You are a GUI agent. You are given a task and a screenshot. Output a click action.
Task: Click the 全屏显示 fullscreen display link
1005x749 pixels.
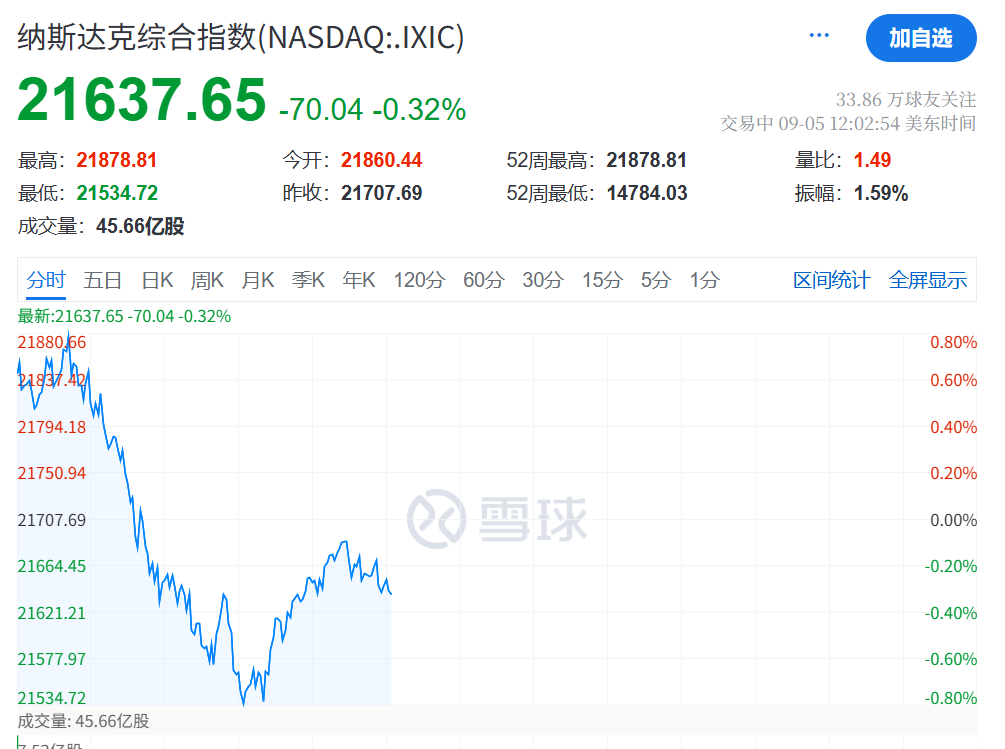(927, 280)
